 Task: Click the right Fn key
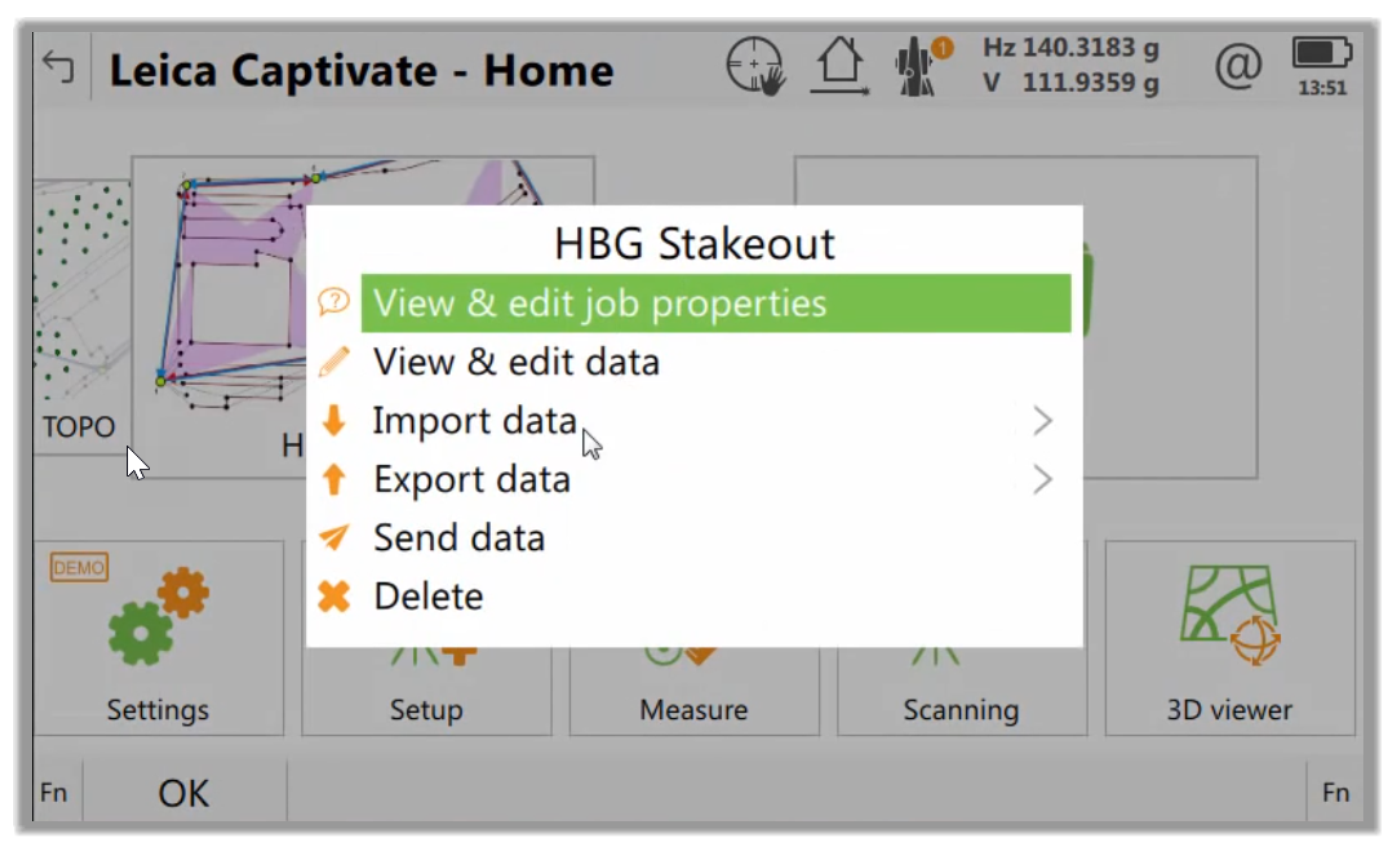coord(1335,793)
